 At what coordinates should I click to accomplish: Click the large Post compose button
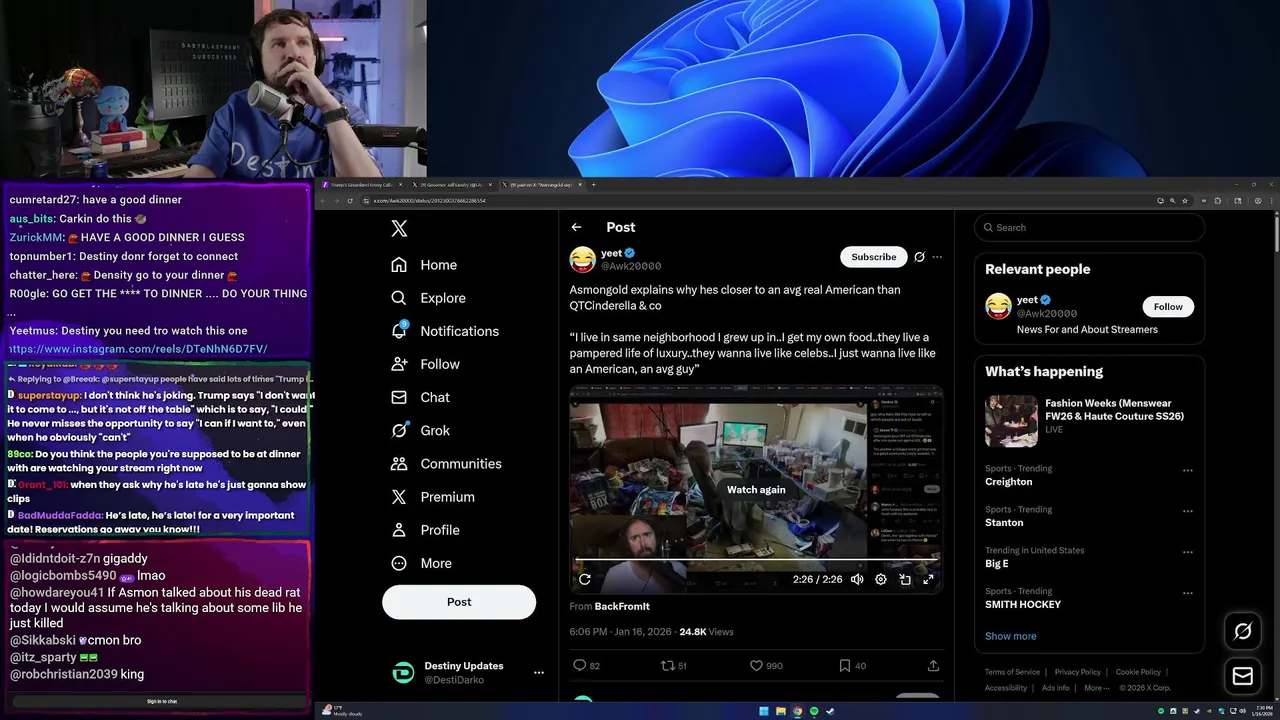click(x=459, y=602)
